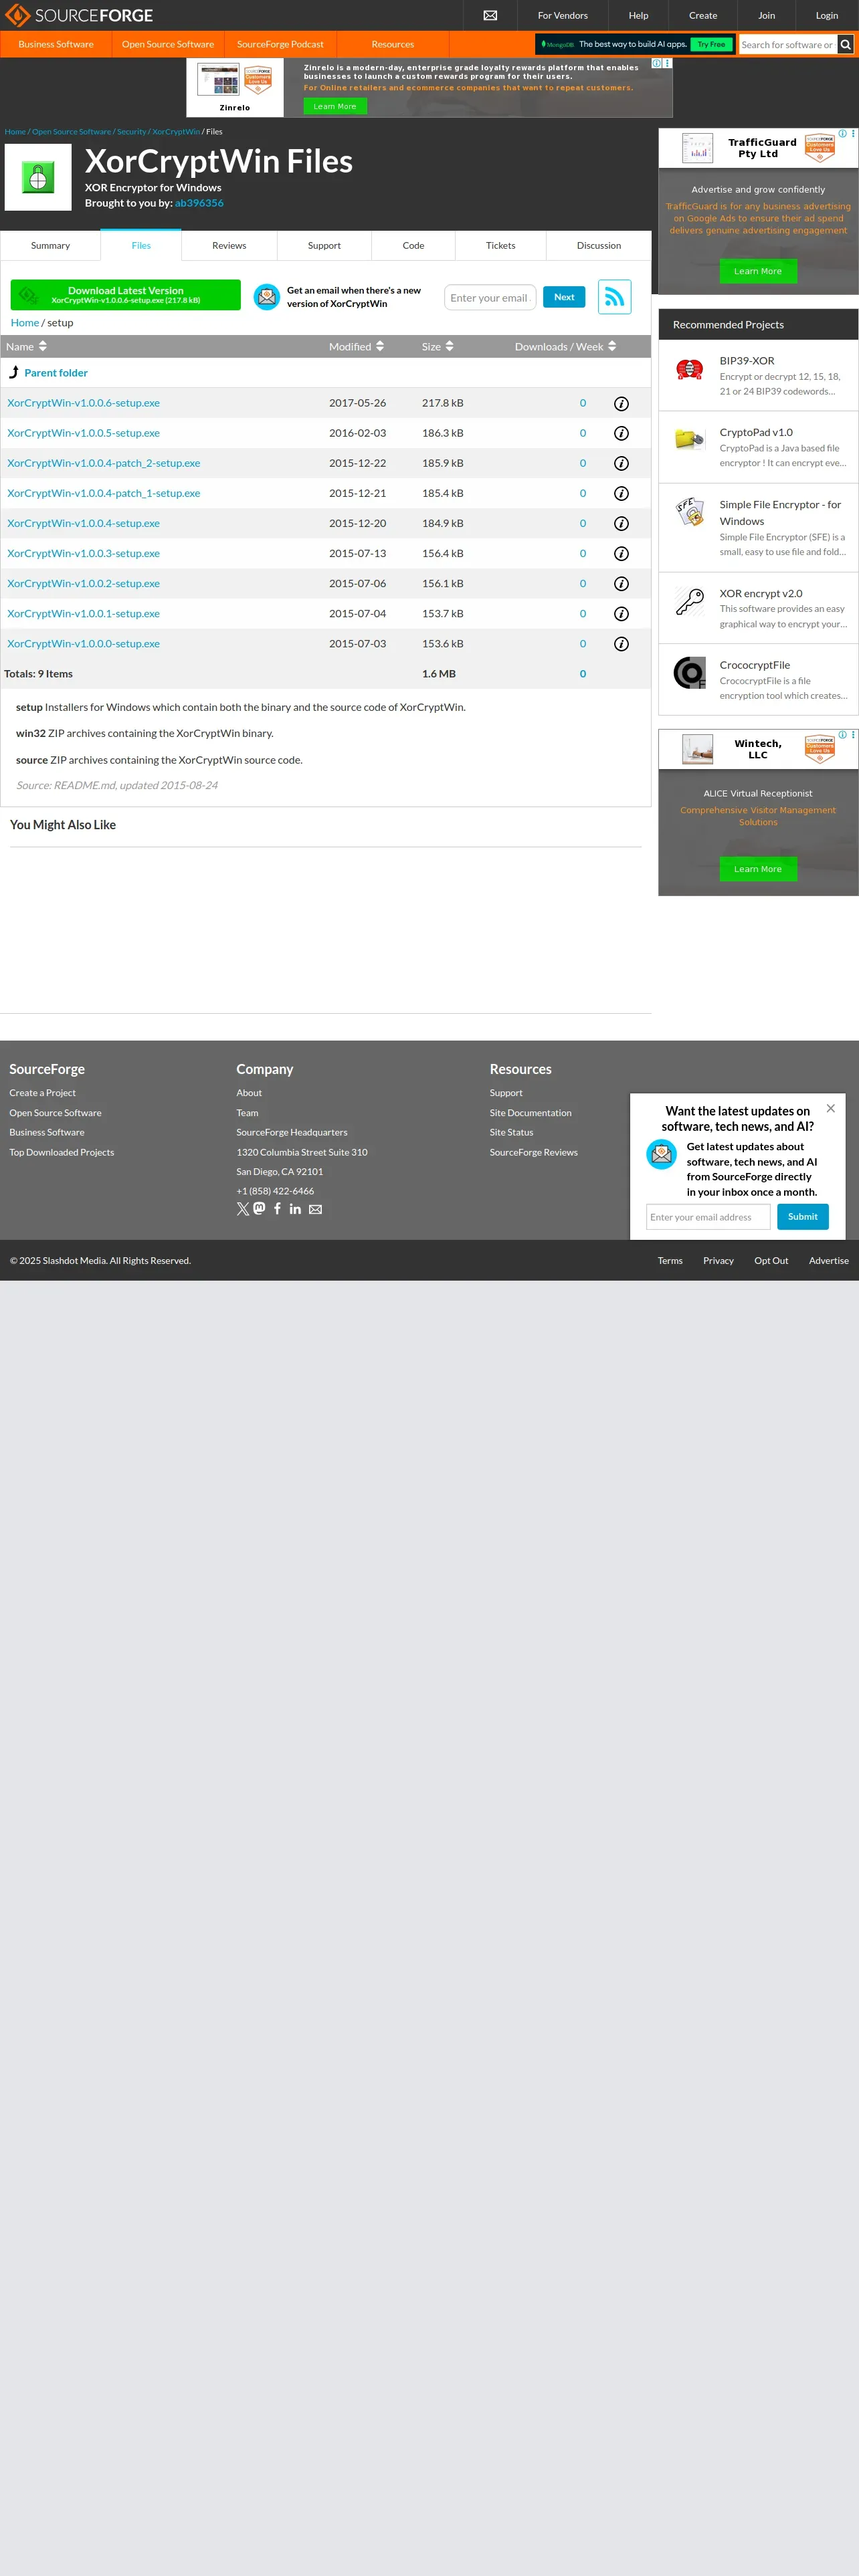View info for XorCryptWin-v1.0.0.4-patch_1-setup.exe

point(621,493)
